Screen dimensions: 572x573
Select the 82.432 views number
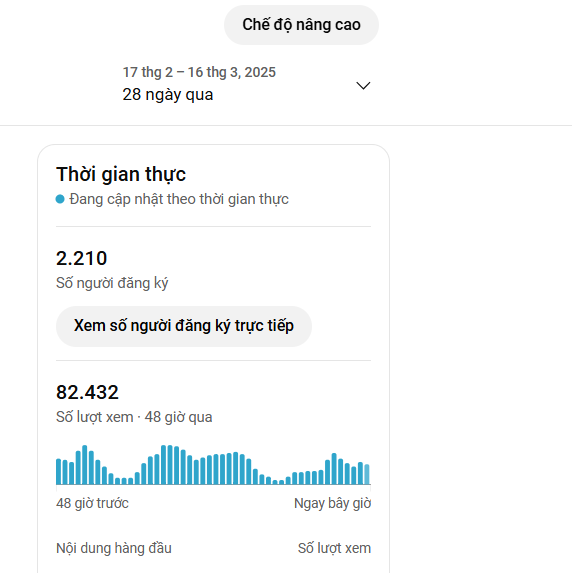click(x=87, y=392)
